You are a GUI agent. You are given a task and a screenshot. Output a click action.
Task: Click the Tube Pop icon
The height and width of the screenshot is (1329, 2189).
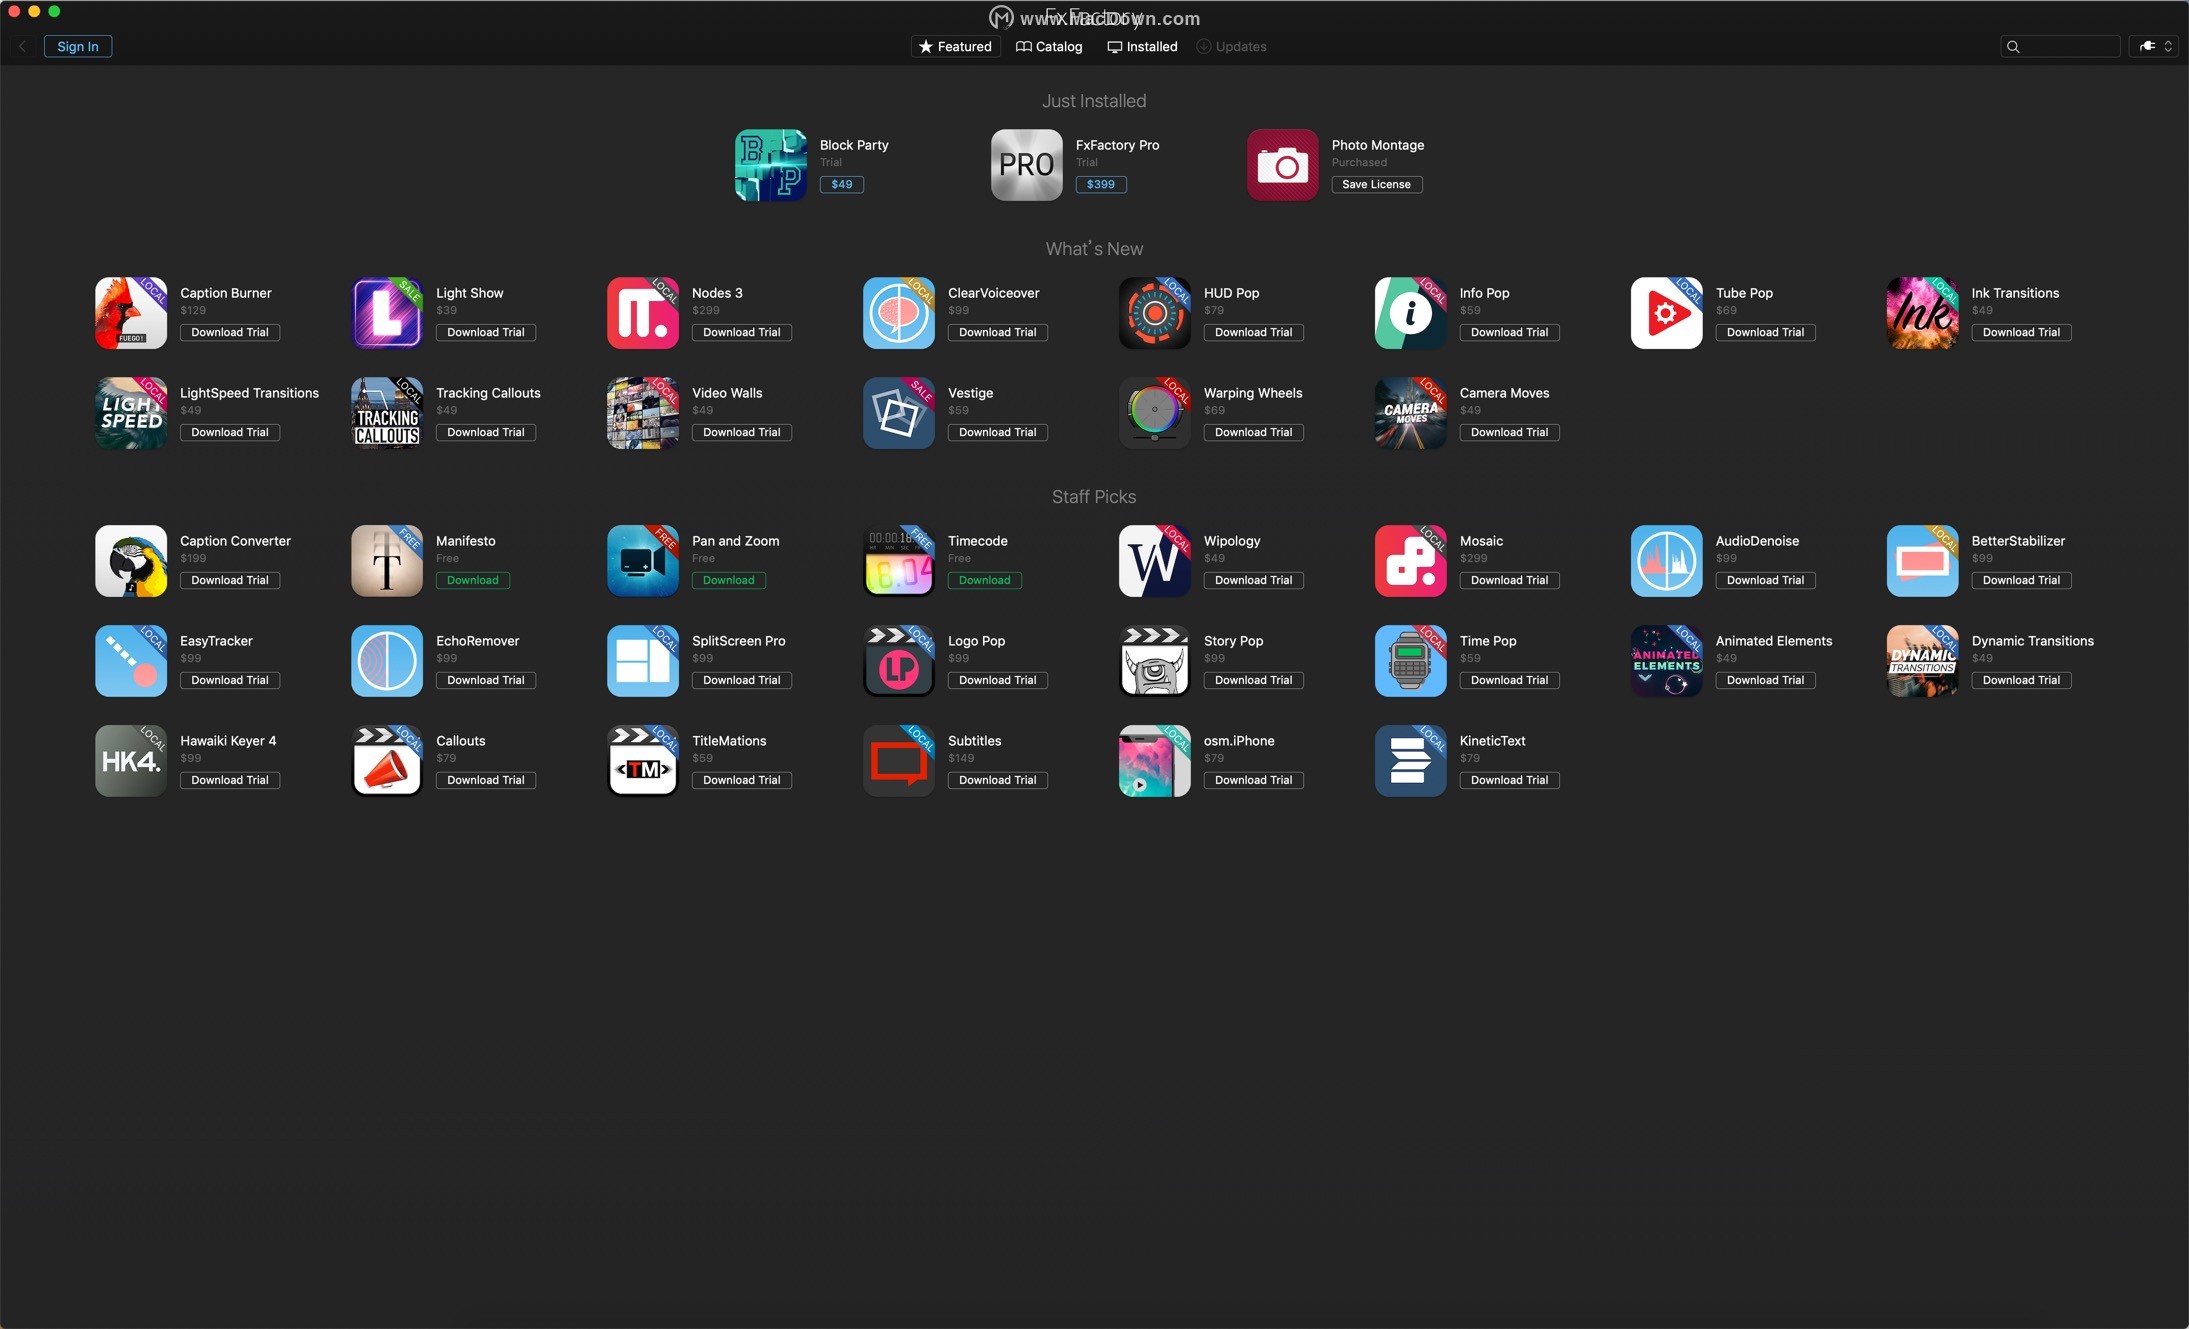1666,313
